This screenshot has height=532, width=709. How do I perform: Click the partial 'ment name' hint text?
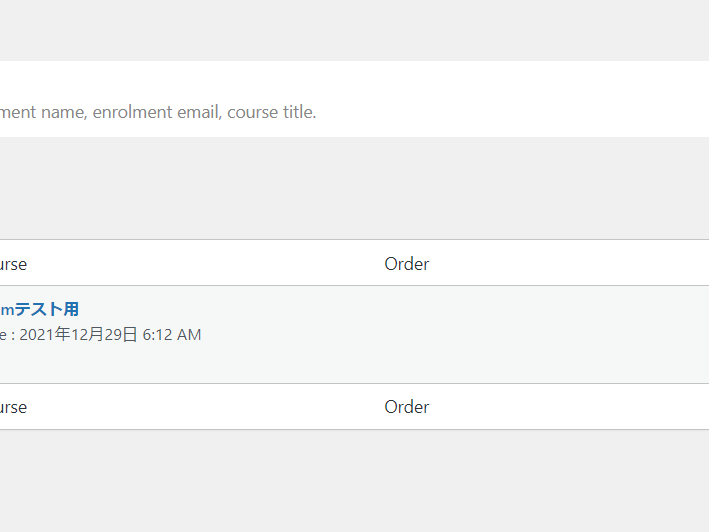tap(43, 112)
